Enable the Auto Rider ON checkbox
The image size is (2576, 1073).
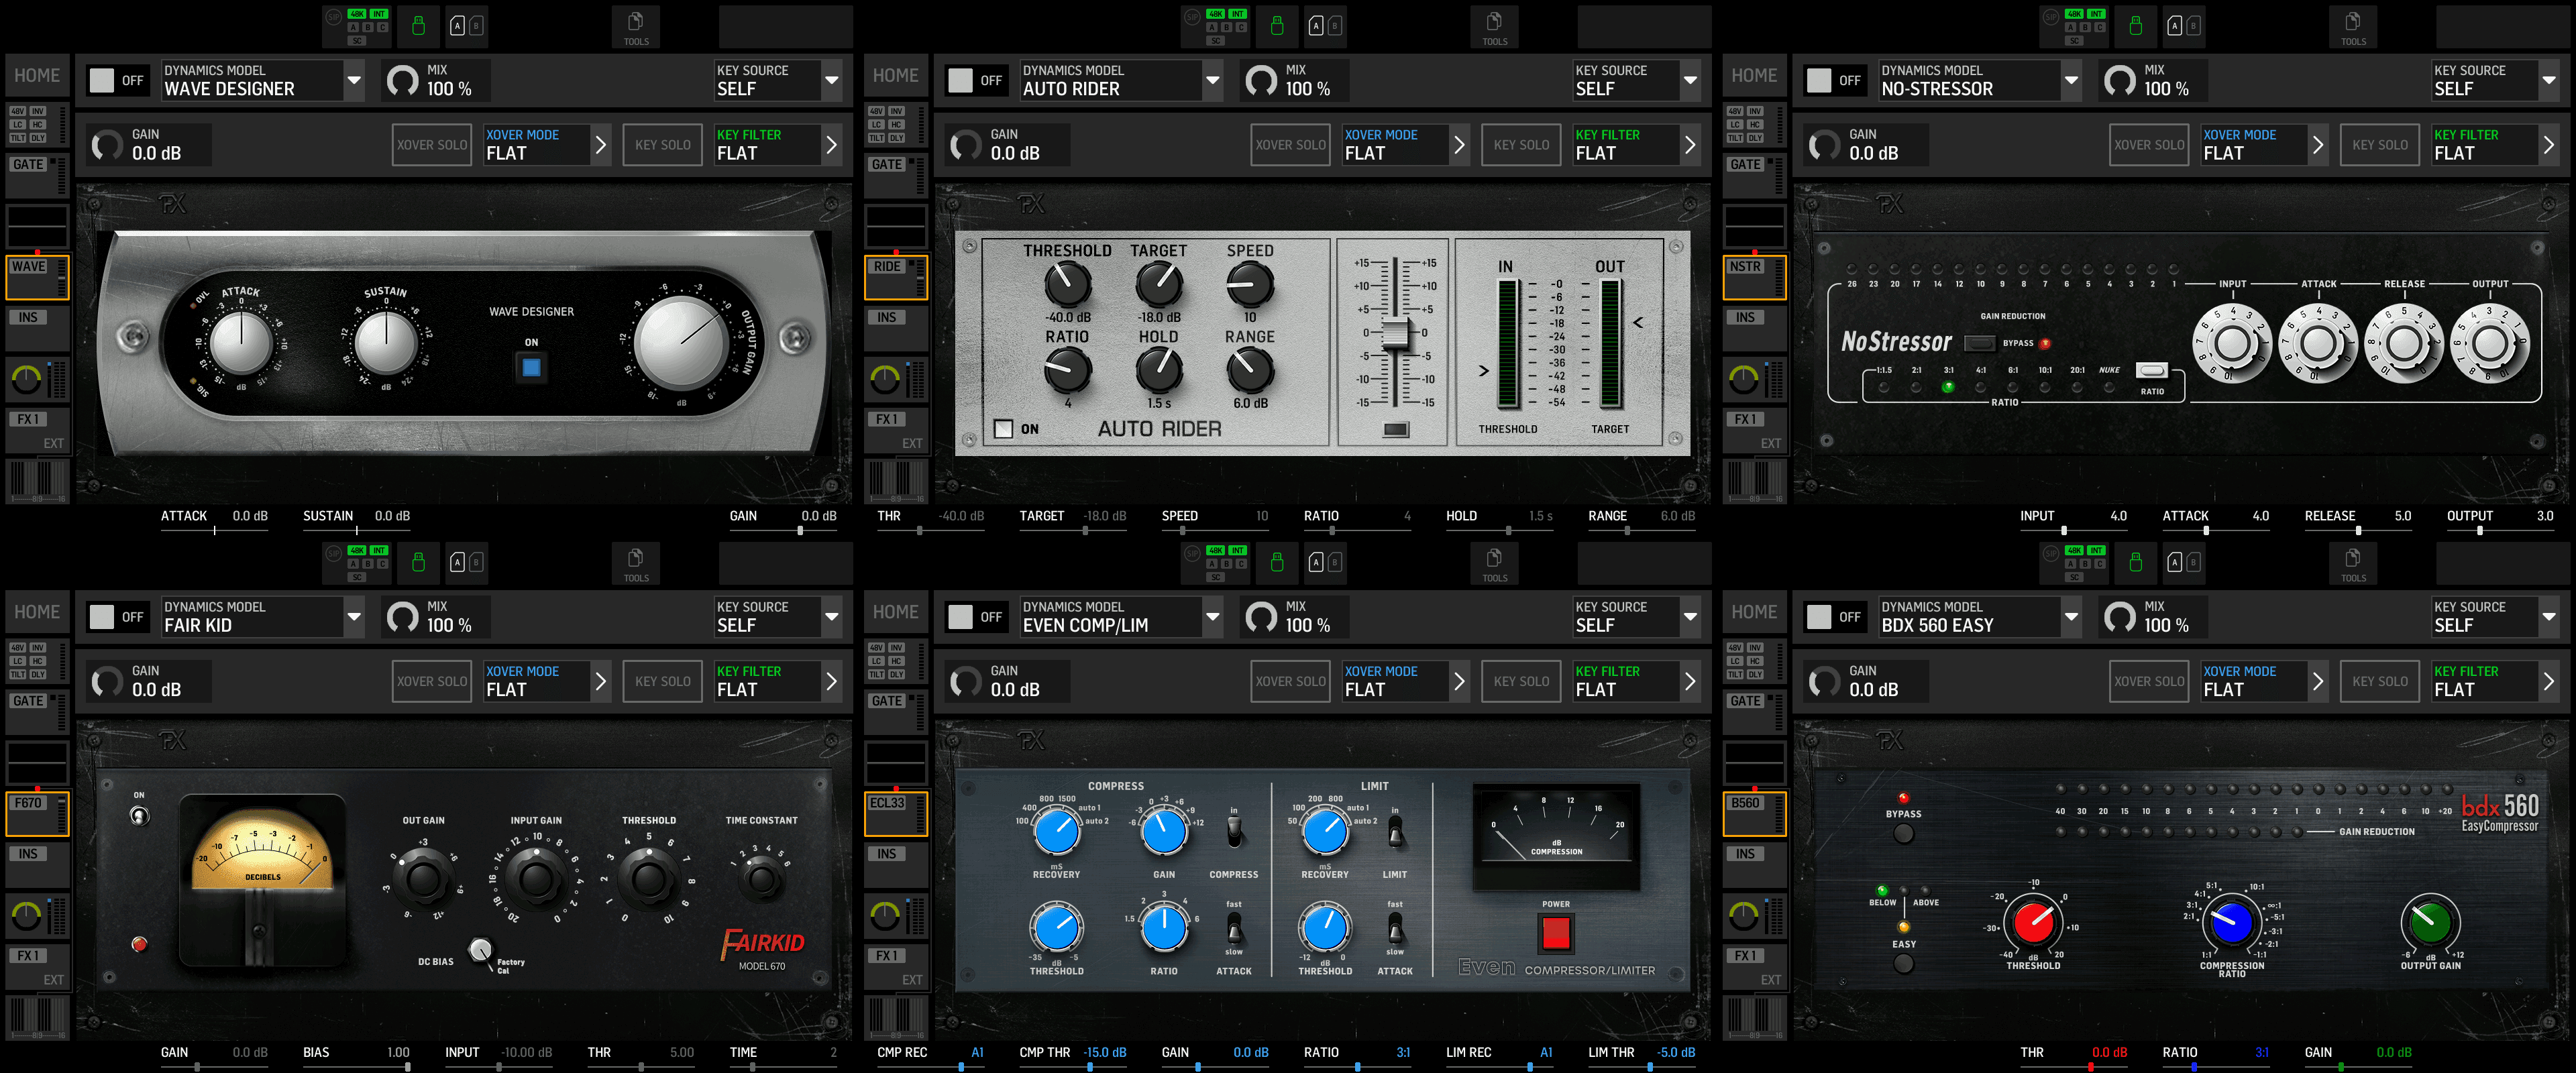pos(1003,429)
